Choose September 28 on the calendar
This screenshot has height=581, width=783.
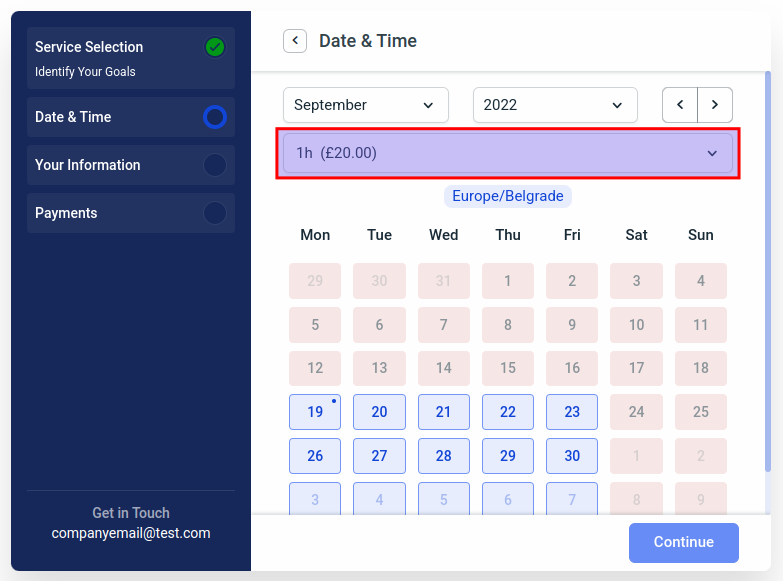[x=443, y=456]
